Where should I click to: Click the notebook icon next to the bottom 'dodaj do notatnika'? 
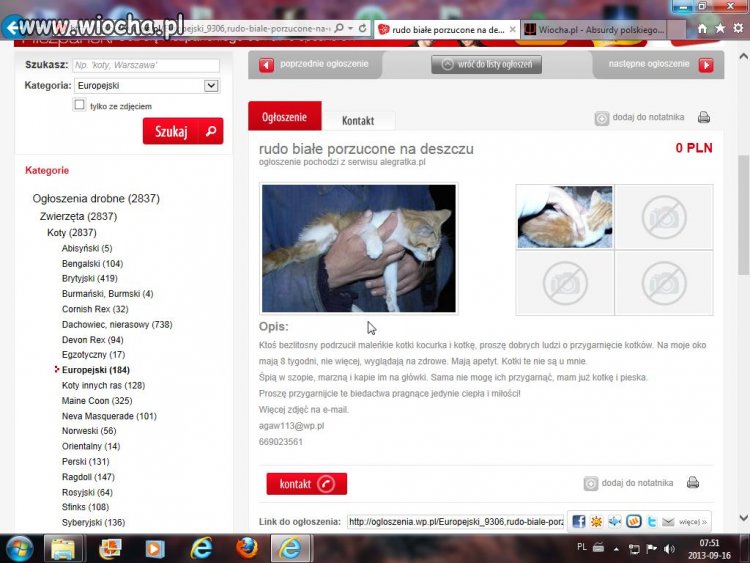591,484
